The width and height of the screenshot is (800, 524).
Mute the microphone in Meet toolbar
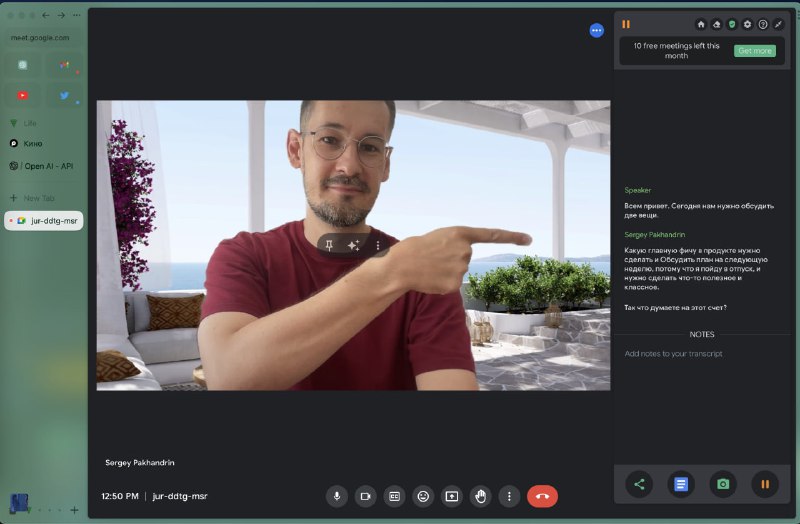tap(337, 496)
